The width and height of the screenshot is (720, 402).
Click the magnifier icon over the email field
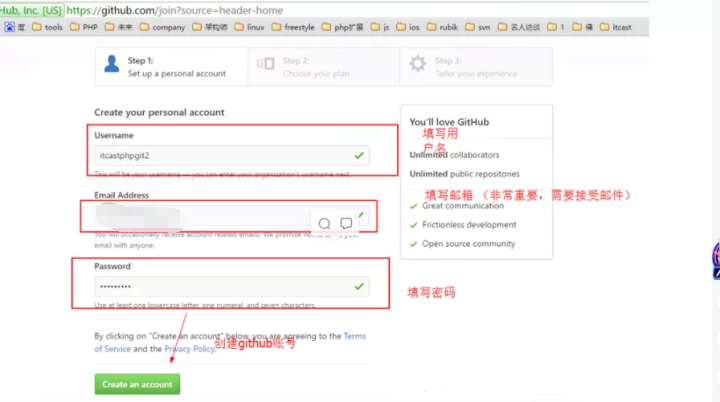click(324, 224)
